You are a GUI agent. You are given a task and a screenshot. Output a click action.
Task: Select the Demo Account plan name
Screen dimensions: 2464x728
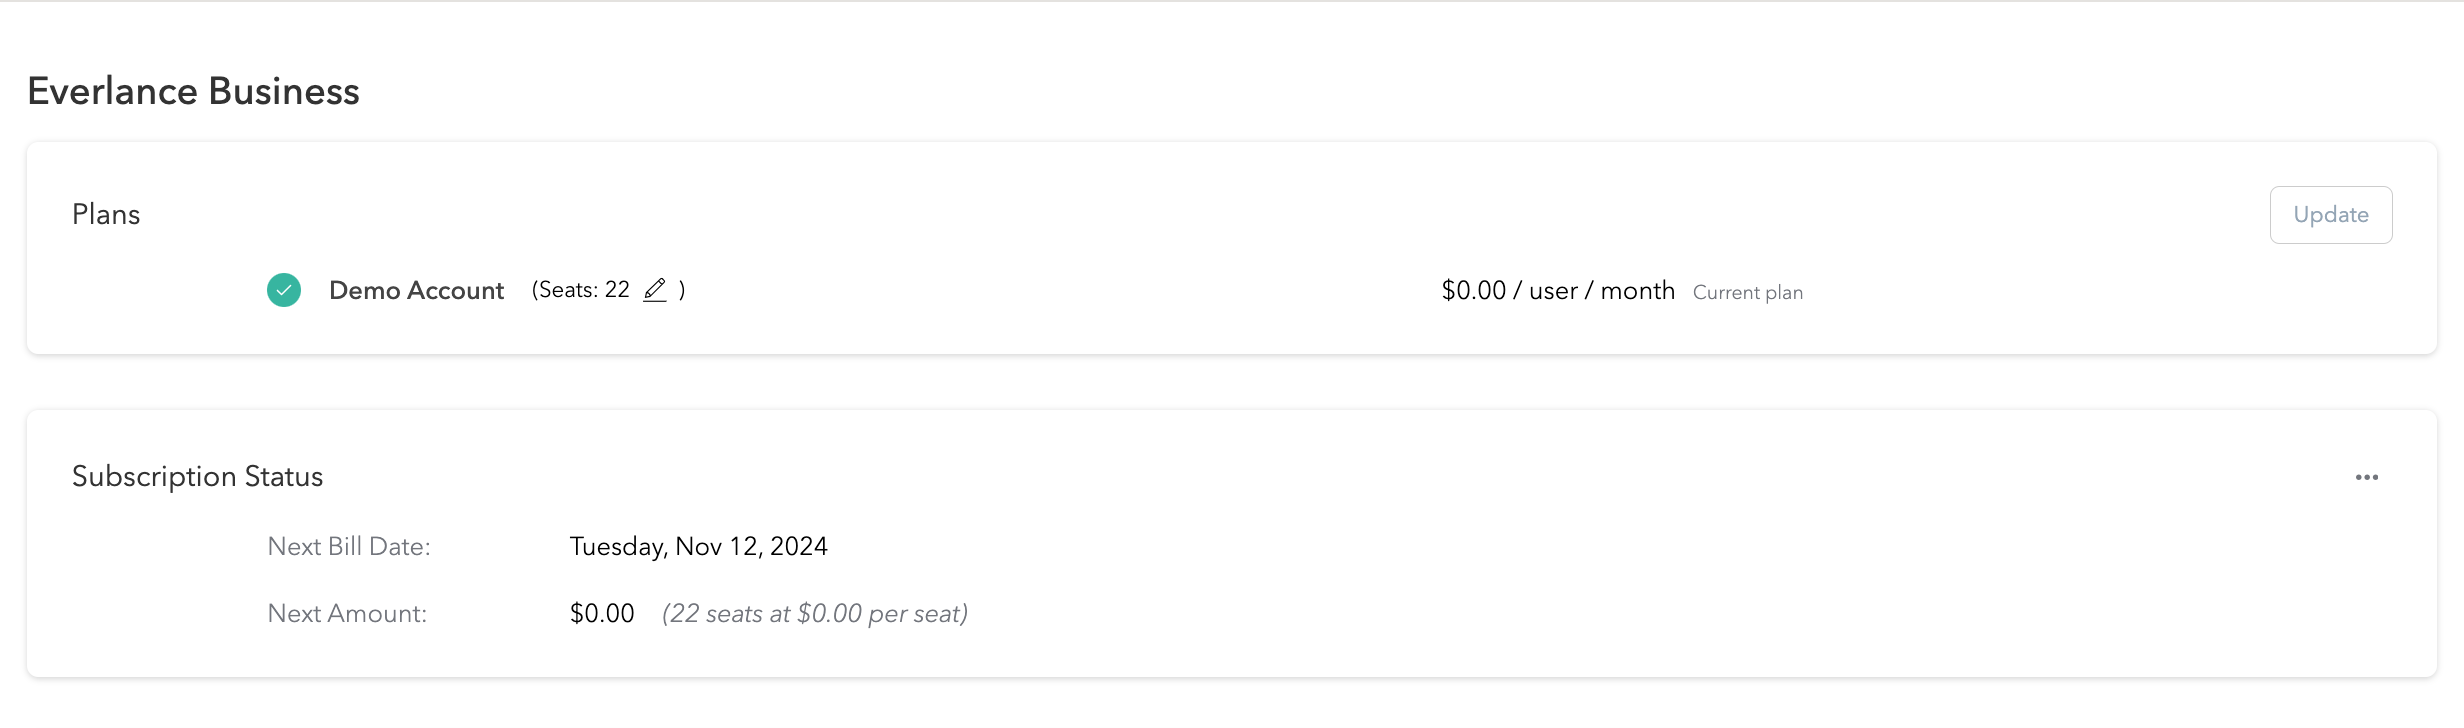click(416, 291)
